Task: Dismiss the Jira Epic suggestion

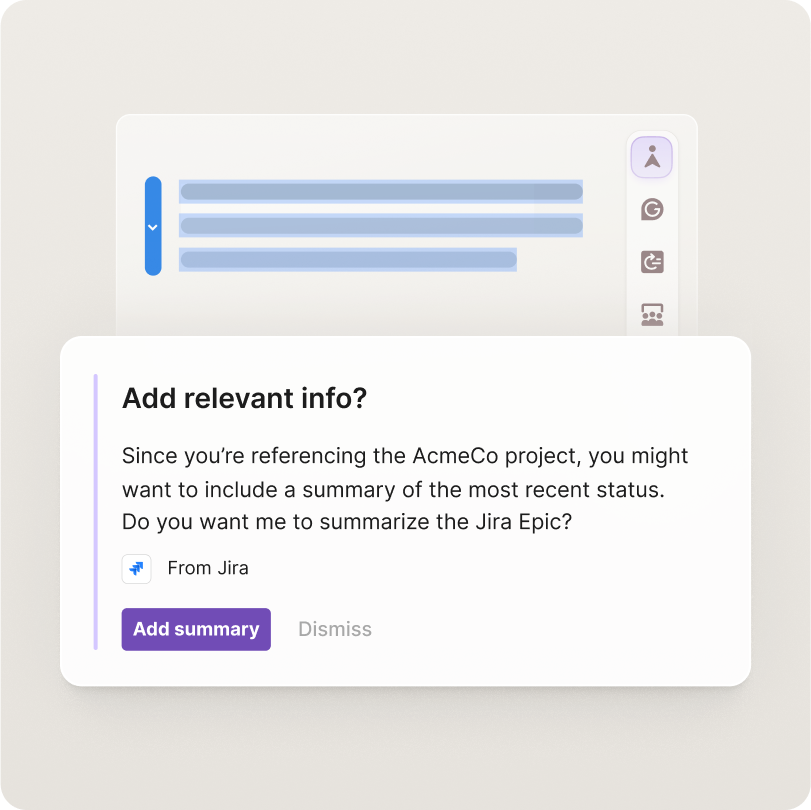Action: 334,629
